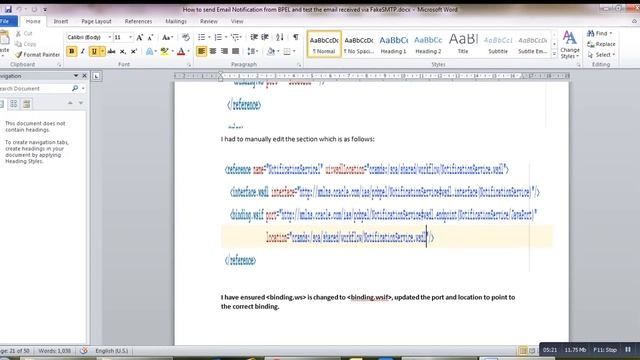Open Change Case dropdown
This screenshot has width=640, height=360.
click(167, 38)
